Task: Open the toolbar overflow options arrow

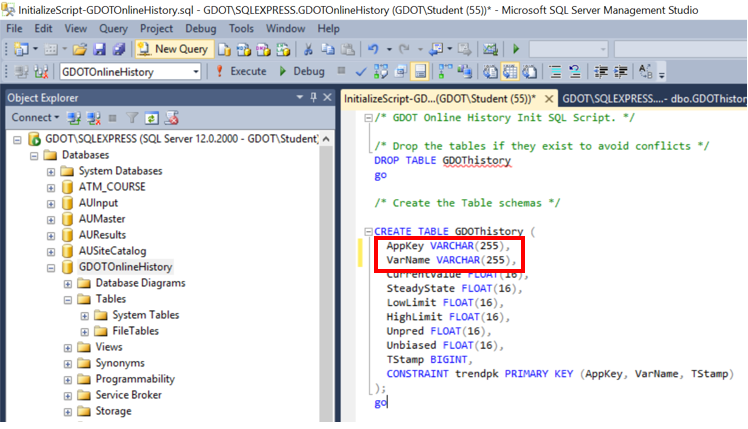Action: pos(662,74)
